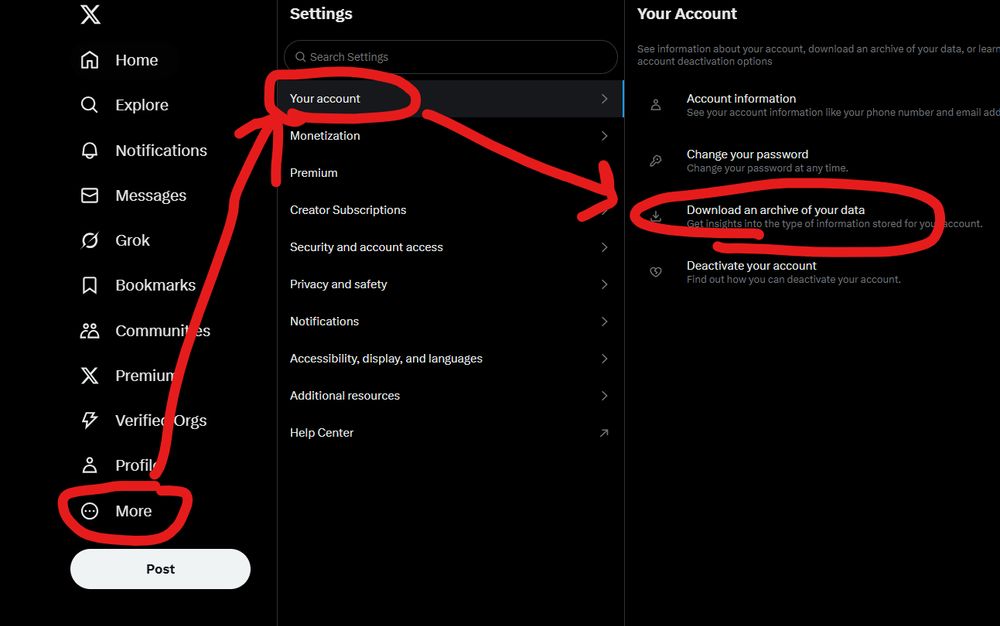Click the More circle-dots icon
The width and height of the screenshot is (1000, 626).
(90, 511)
